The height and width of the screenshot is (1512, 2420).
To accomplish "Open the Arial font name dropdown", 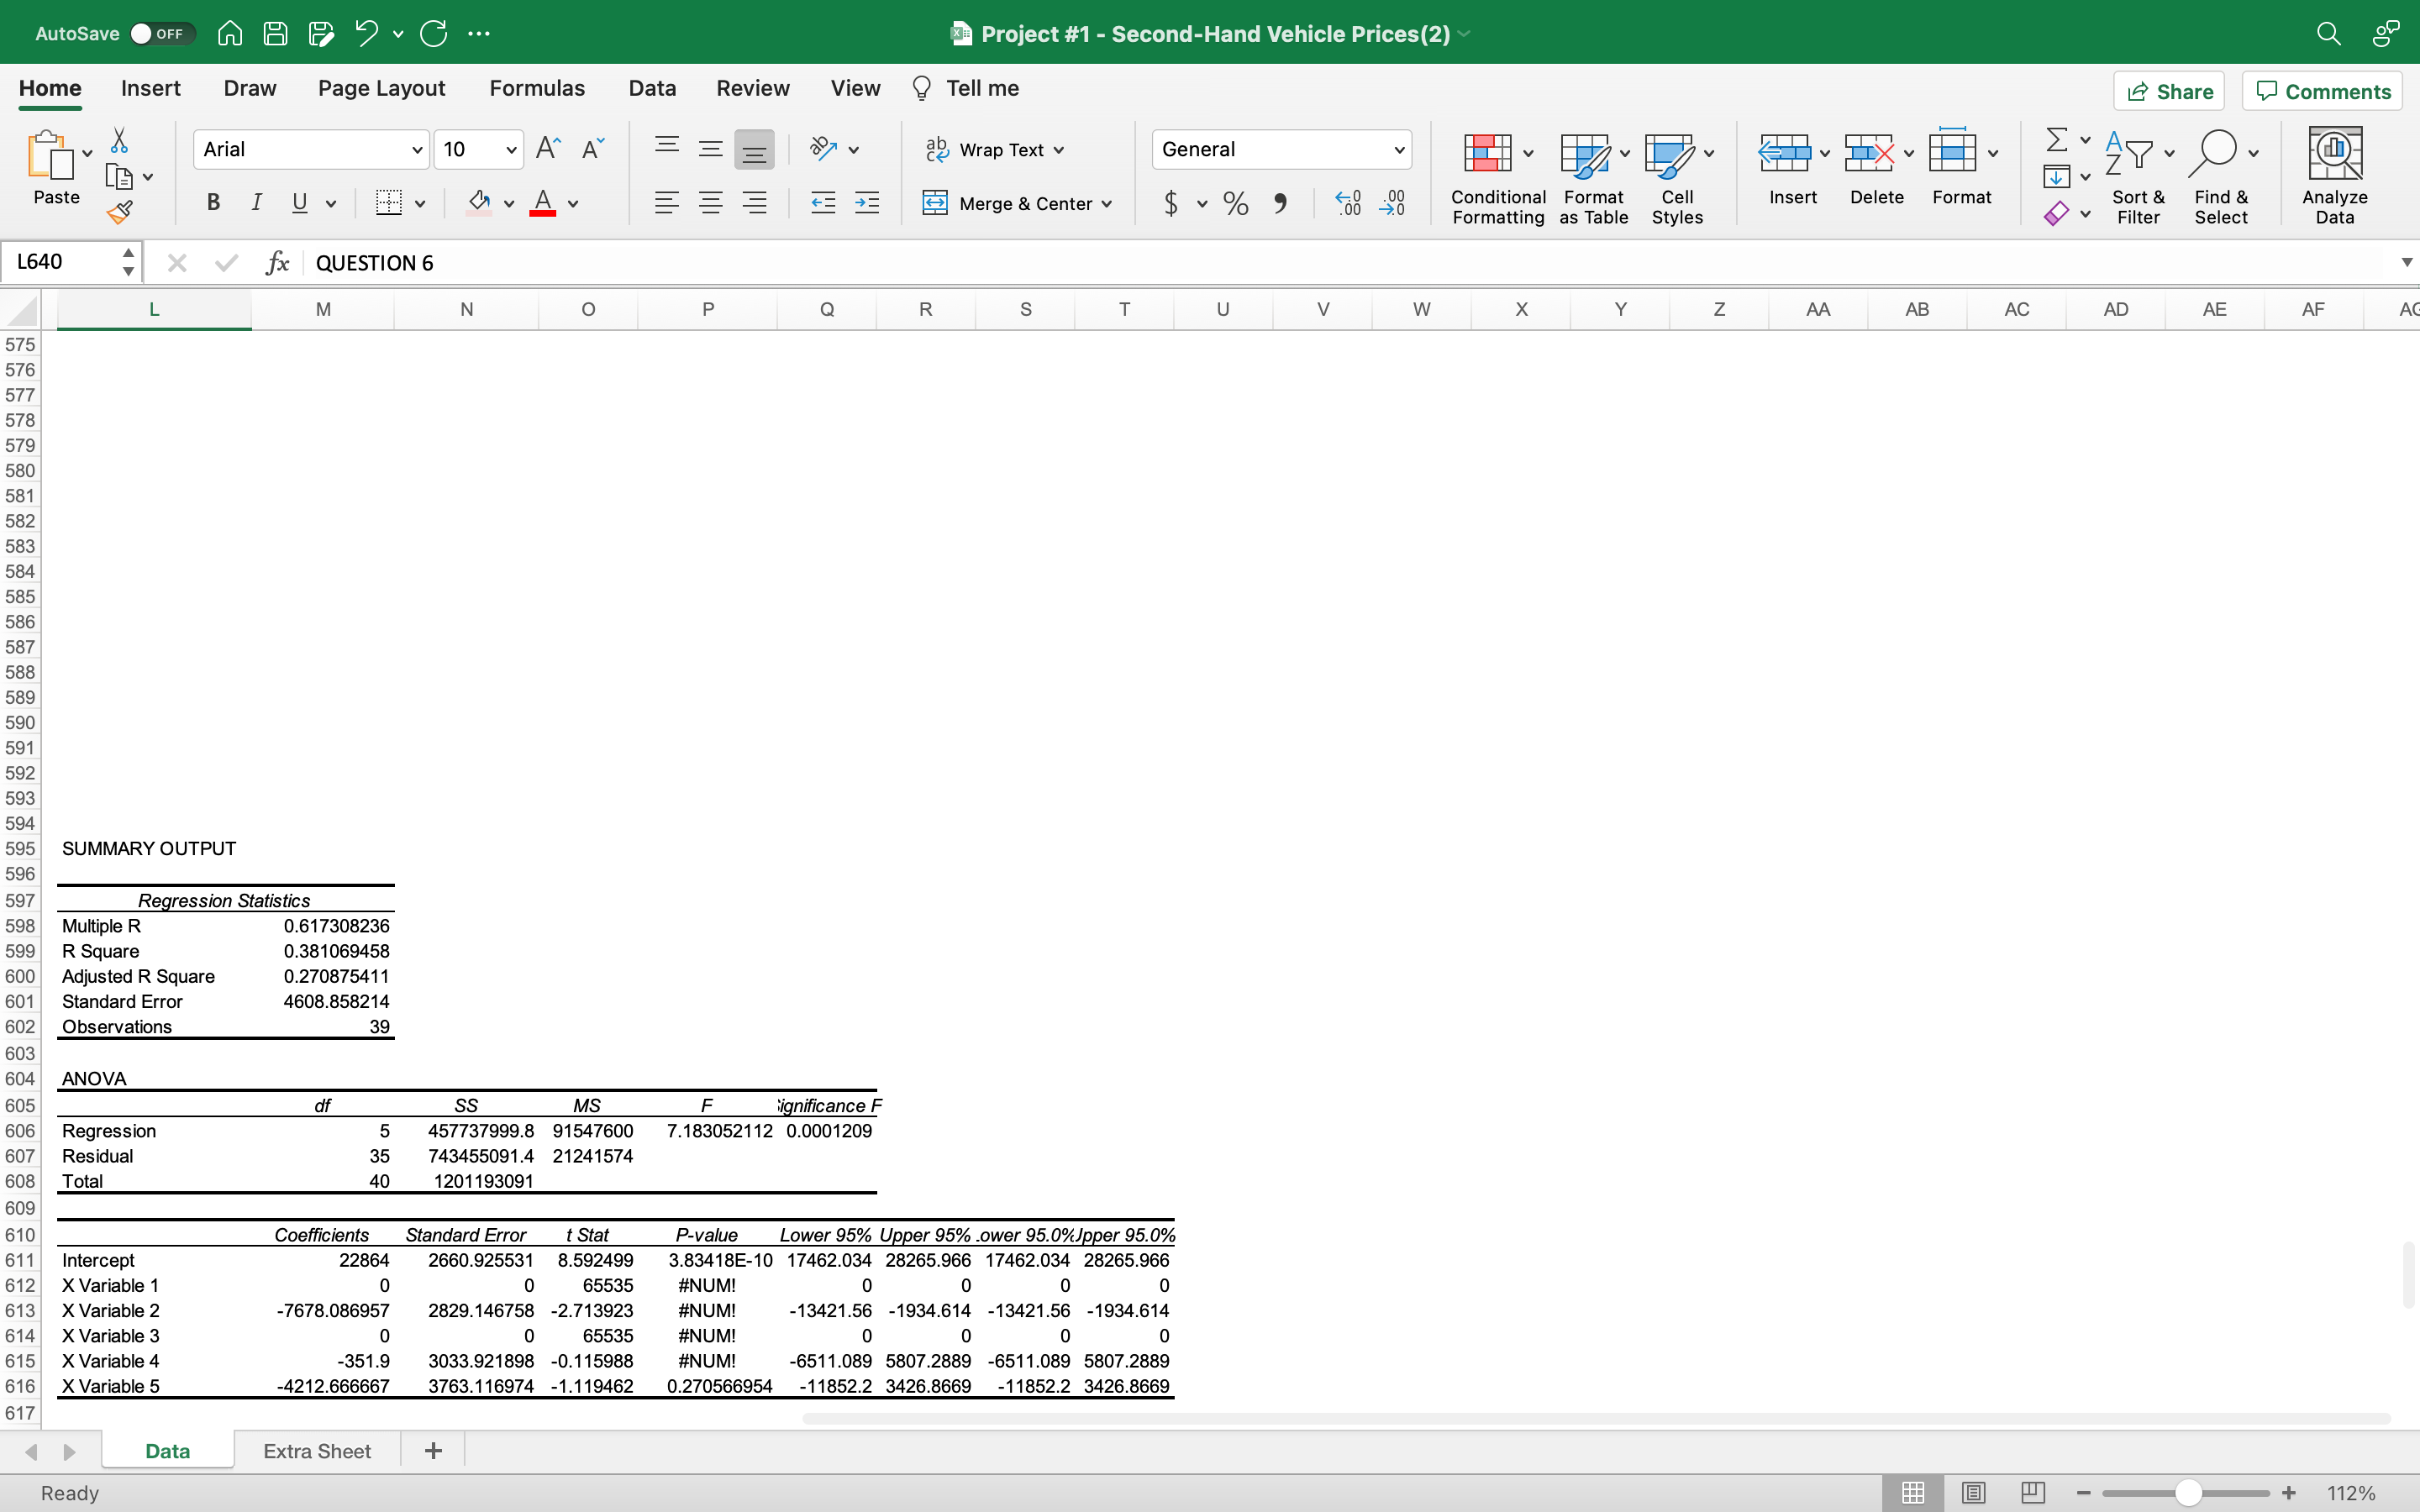I will 417,150.
